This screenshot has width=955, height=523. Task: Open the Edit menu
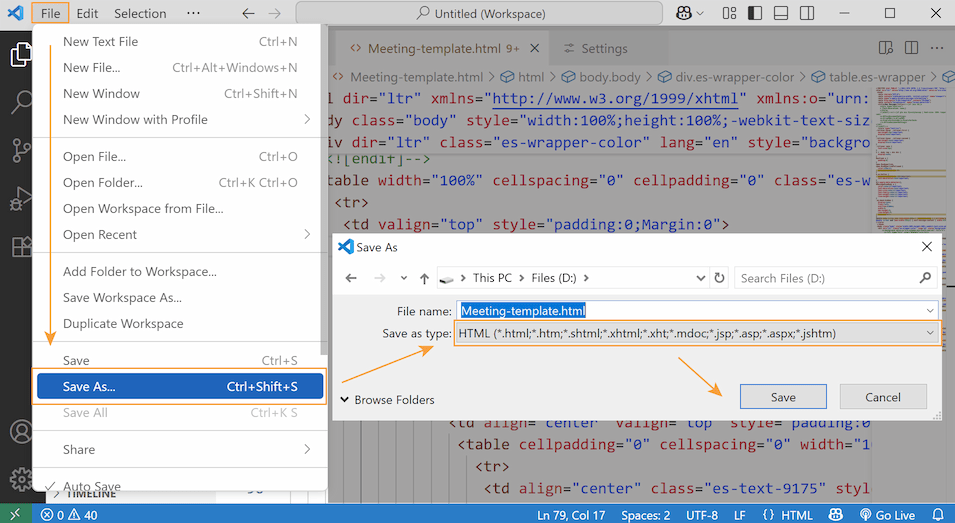[87, 13]
